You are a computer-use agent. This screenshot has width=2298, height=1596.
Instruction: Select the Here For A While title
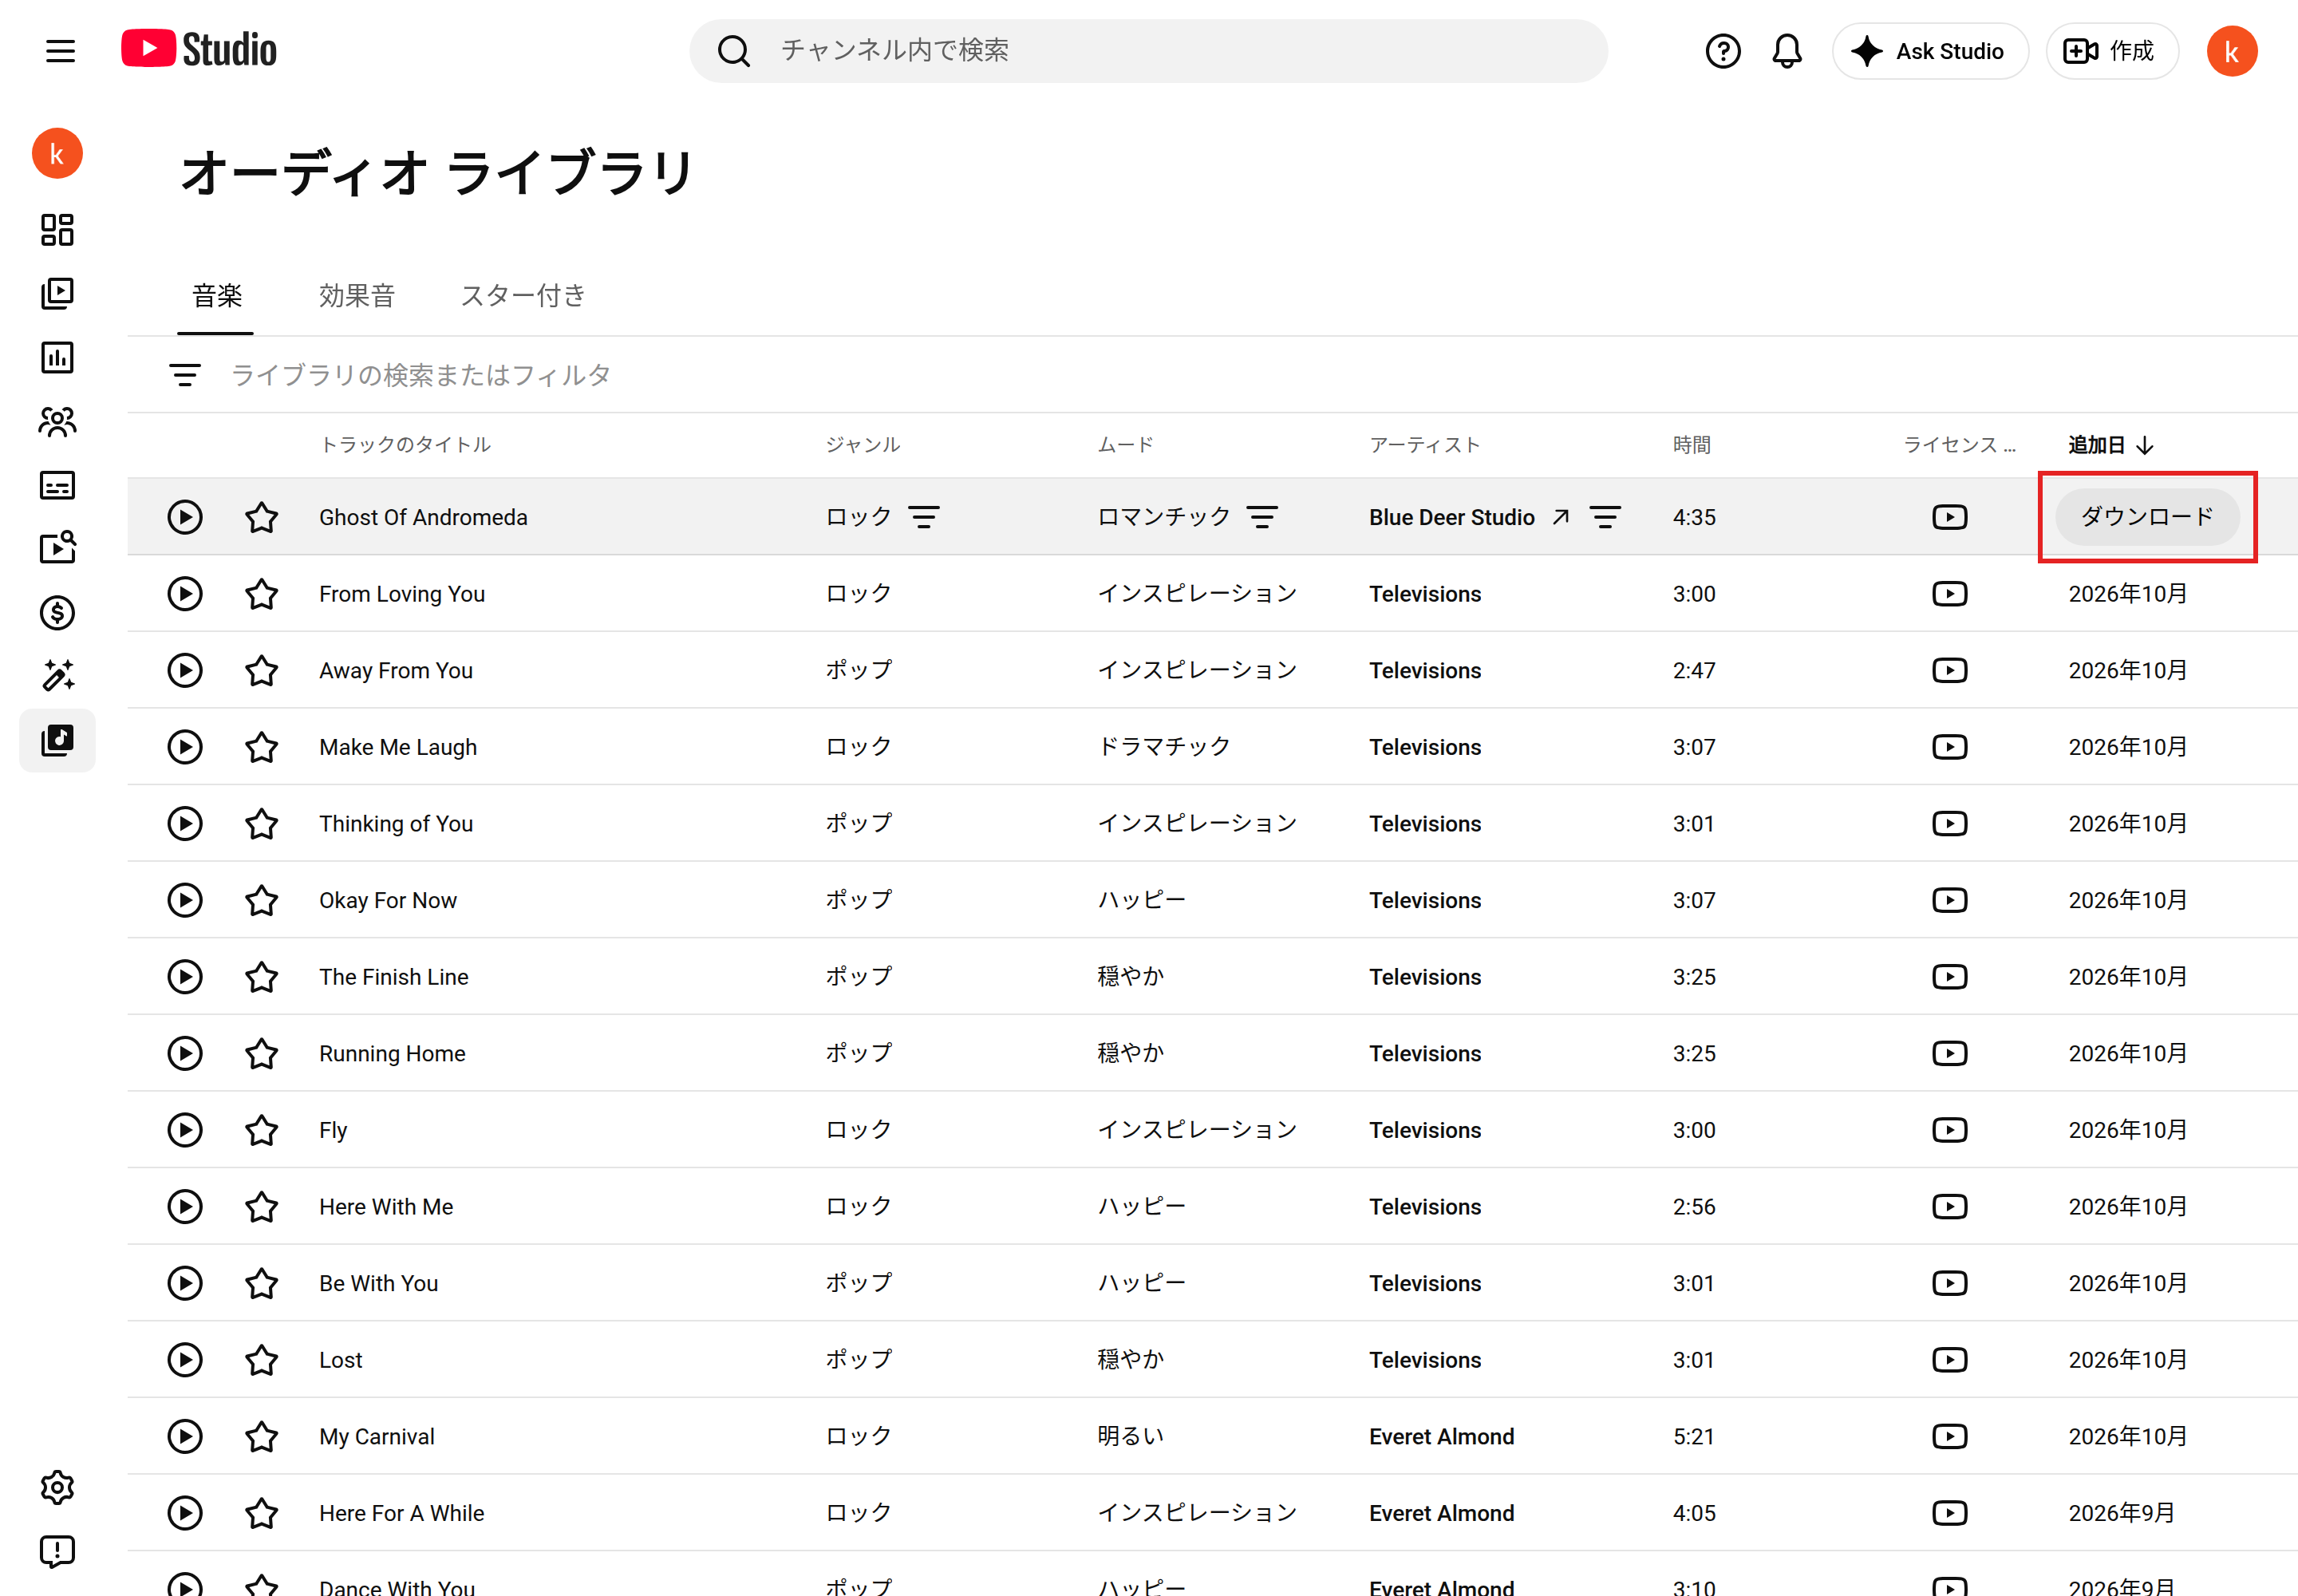click(x=401, y=1513)
